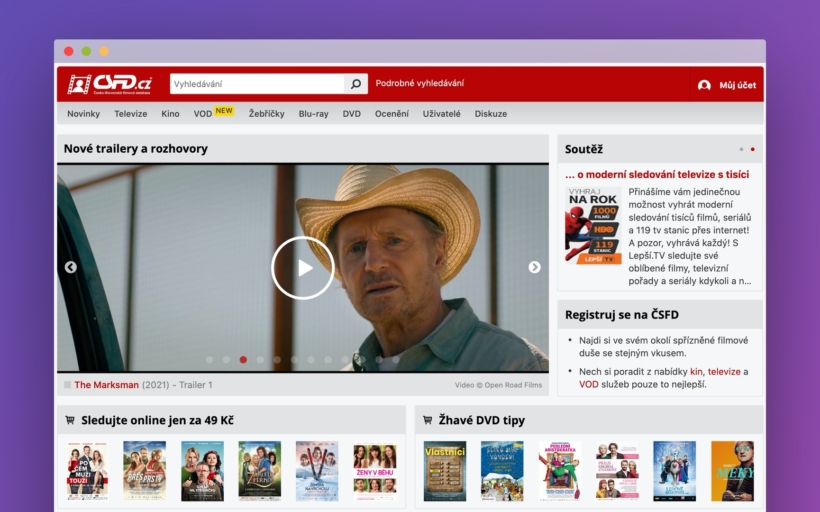Viewport: 820px width, 512px height.
Task: Open the Poslední aristokratka DVD poster
Action: 560,471
